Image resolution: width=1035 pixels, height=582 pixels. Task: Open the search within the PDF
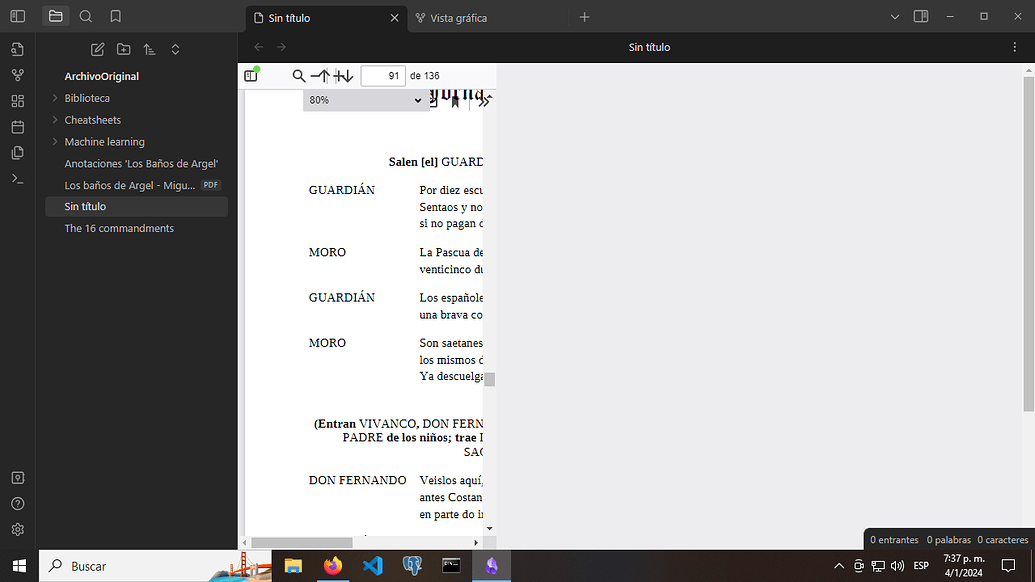point(299,75)
